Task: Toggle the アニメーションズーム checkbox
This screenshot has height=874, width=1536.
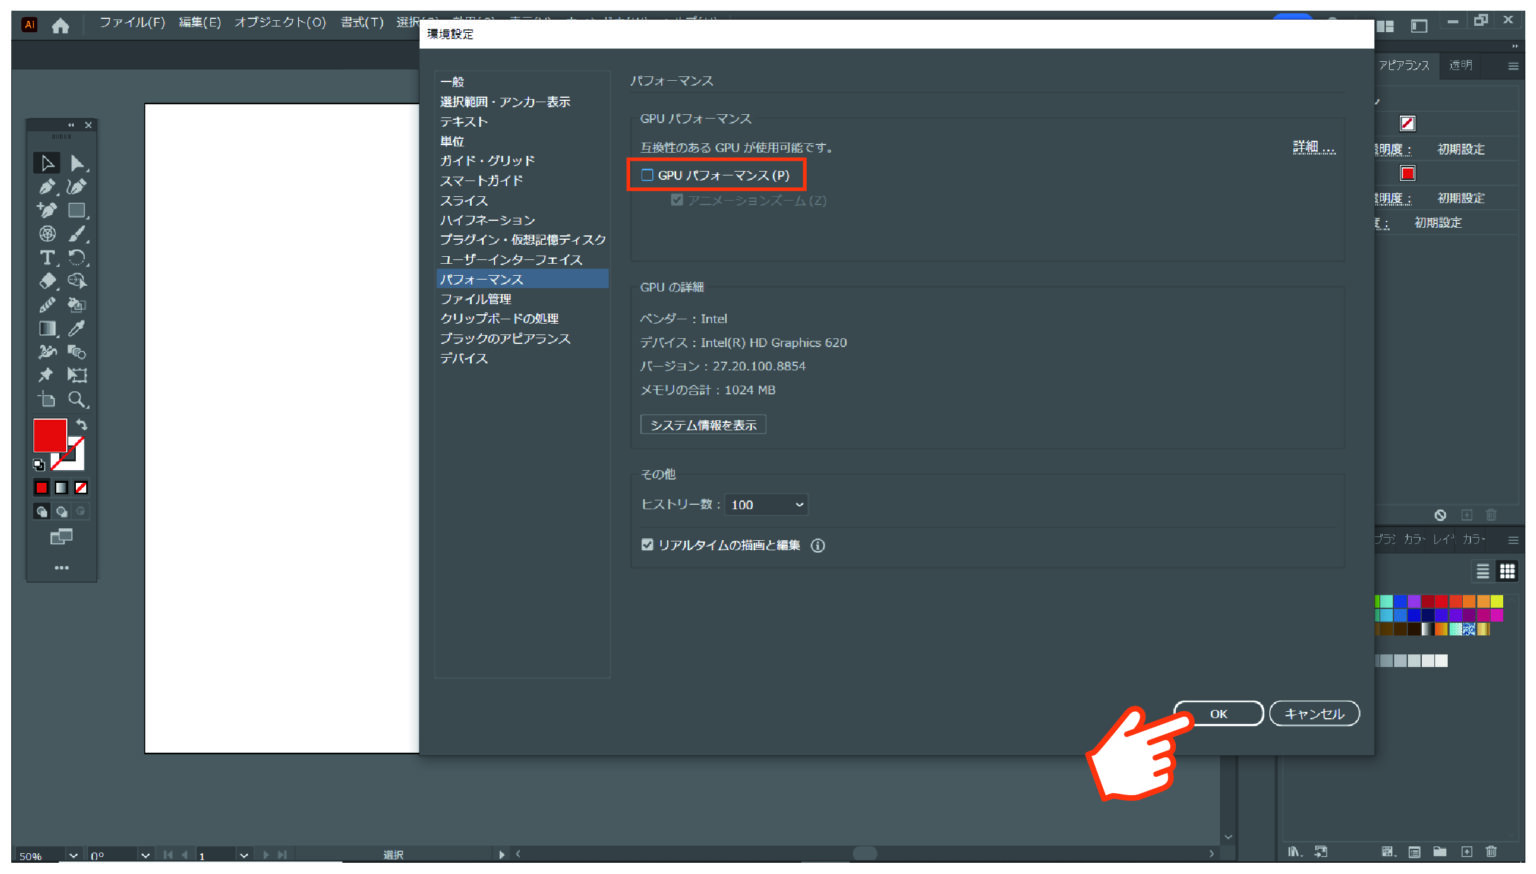Action: pos(677,200)
